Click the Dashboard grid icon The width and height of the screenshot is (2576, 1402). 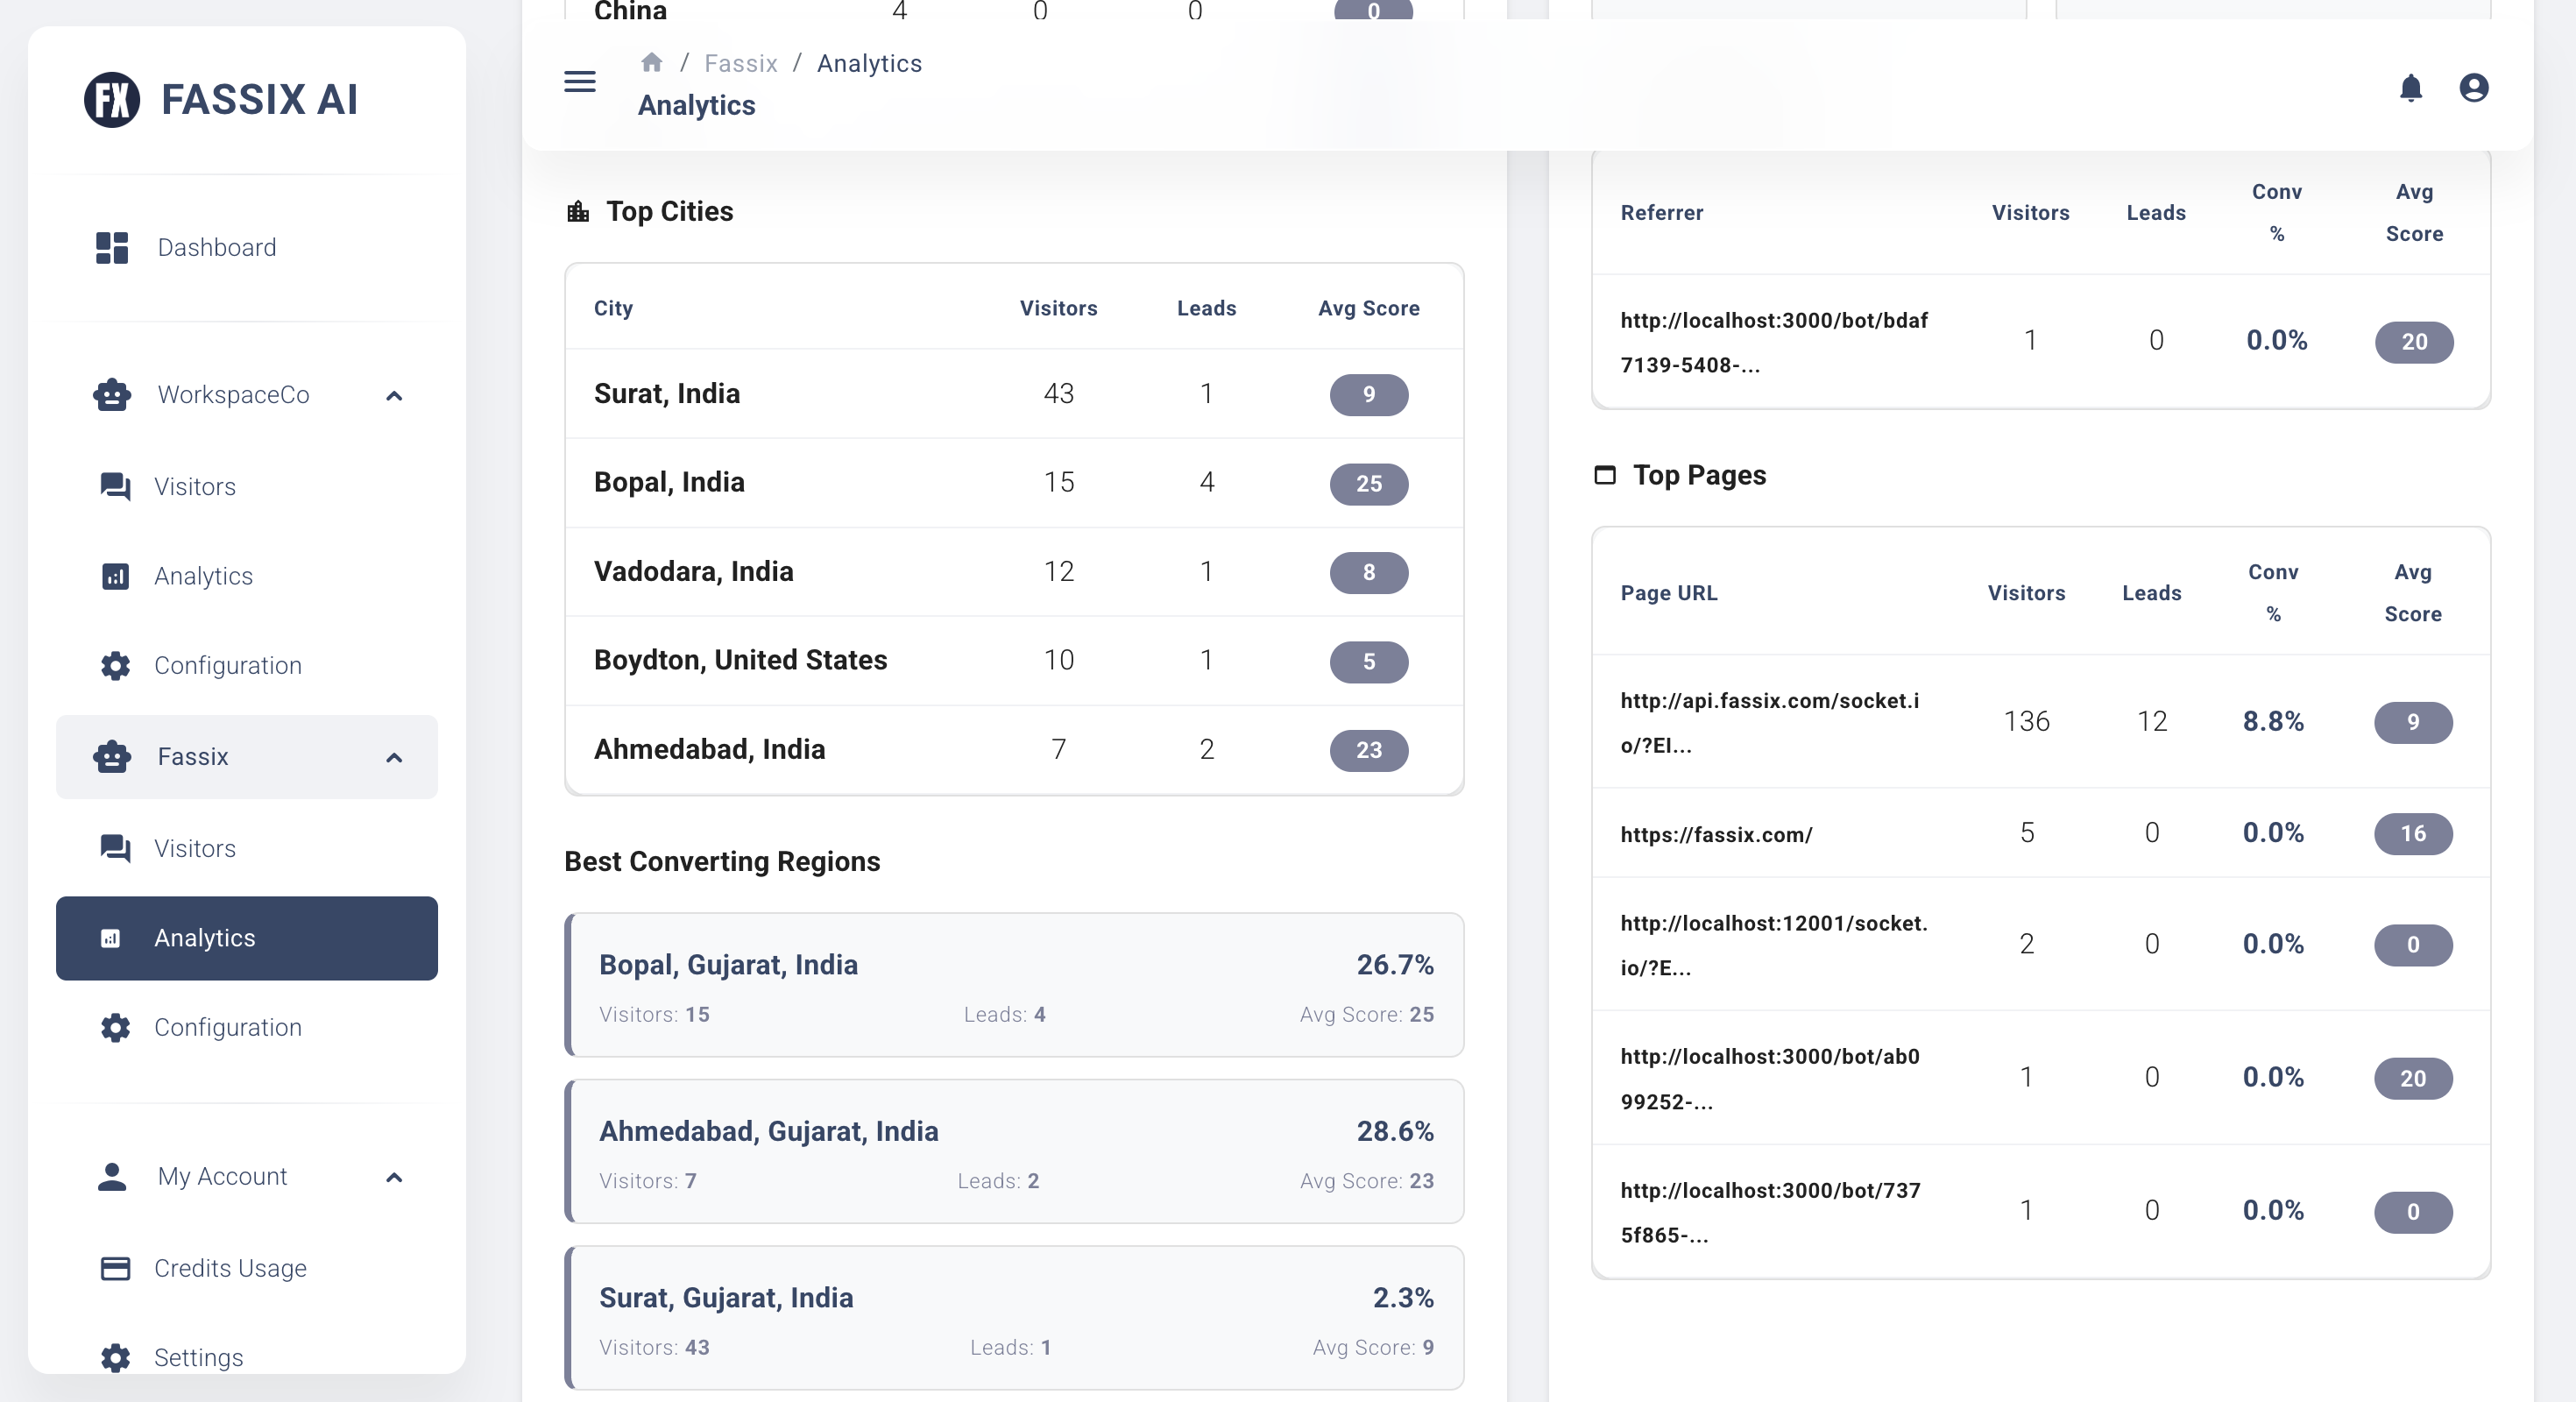click(112, 248)
